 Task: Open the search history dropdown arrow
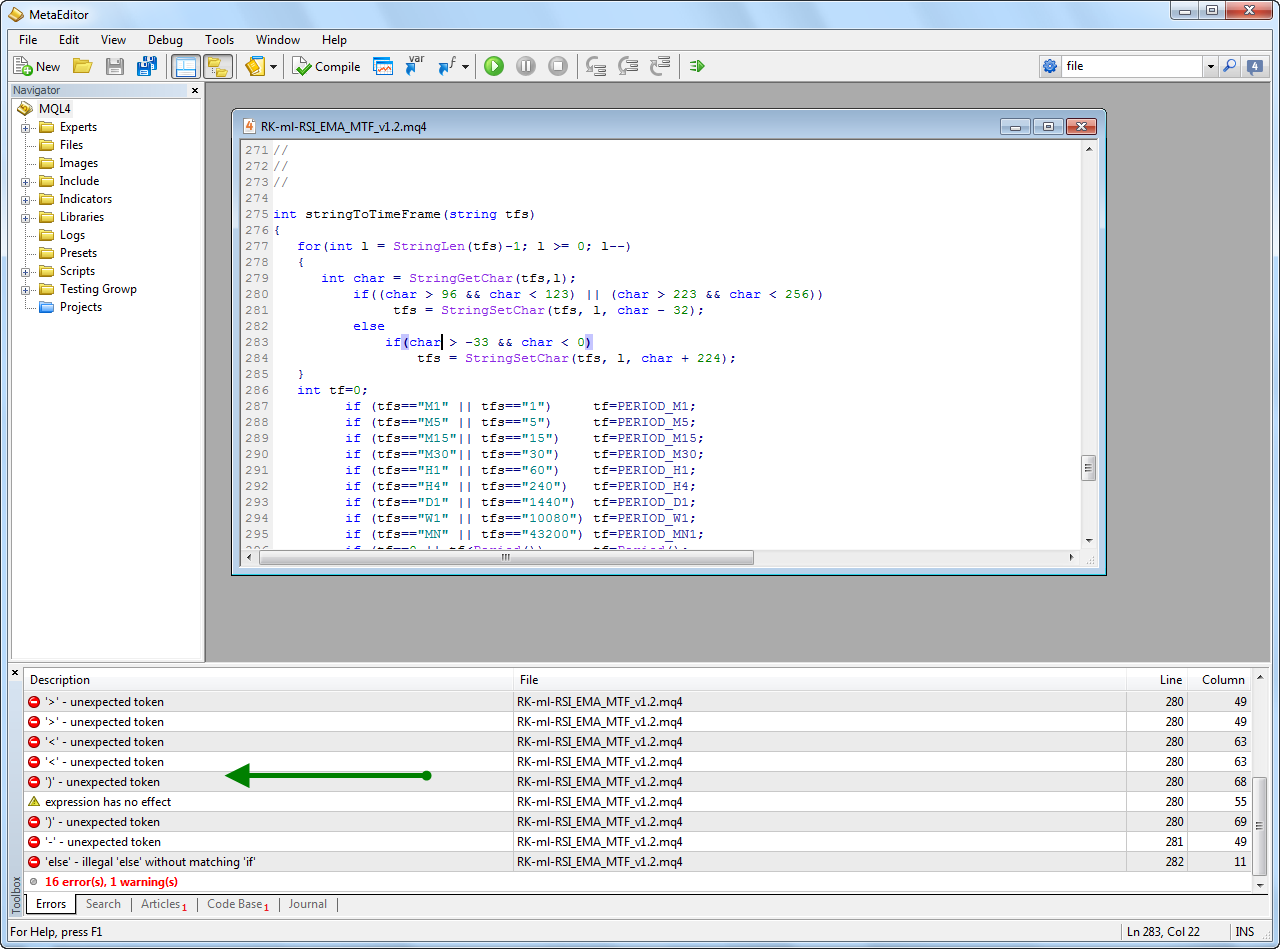pos(1210,67)
